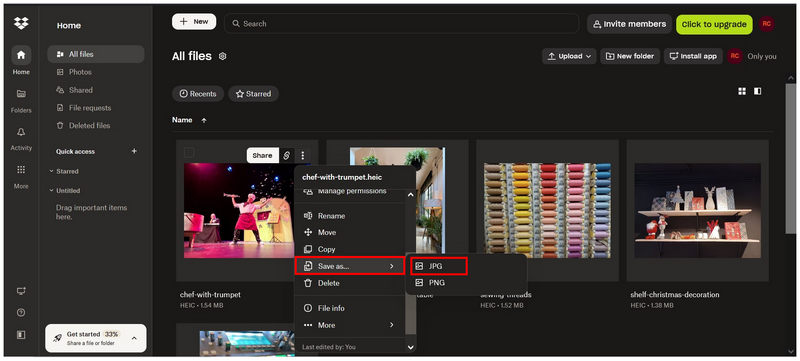Click Name column header

click(182, 120)
